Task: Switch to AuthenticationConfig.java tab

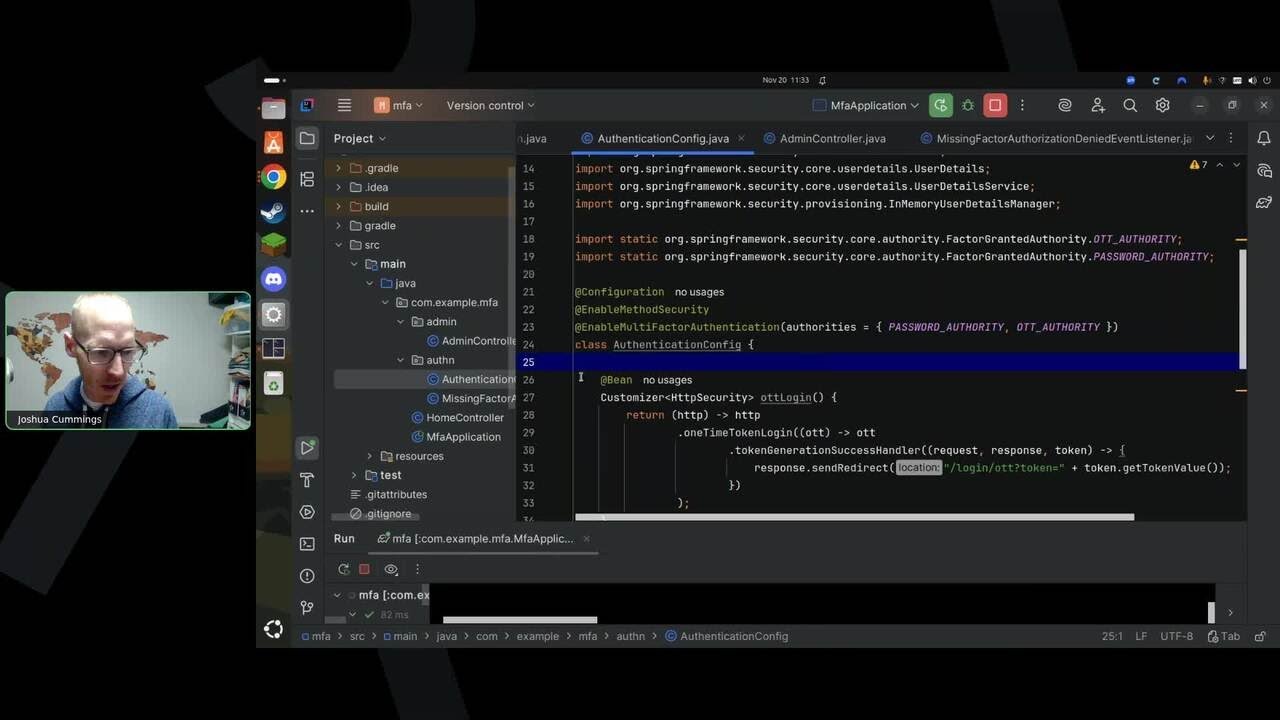Action: [663, 138]
